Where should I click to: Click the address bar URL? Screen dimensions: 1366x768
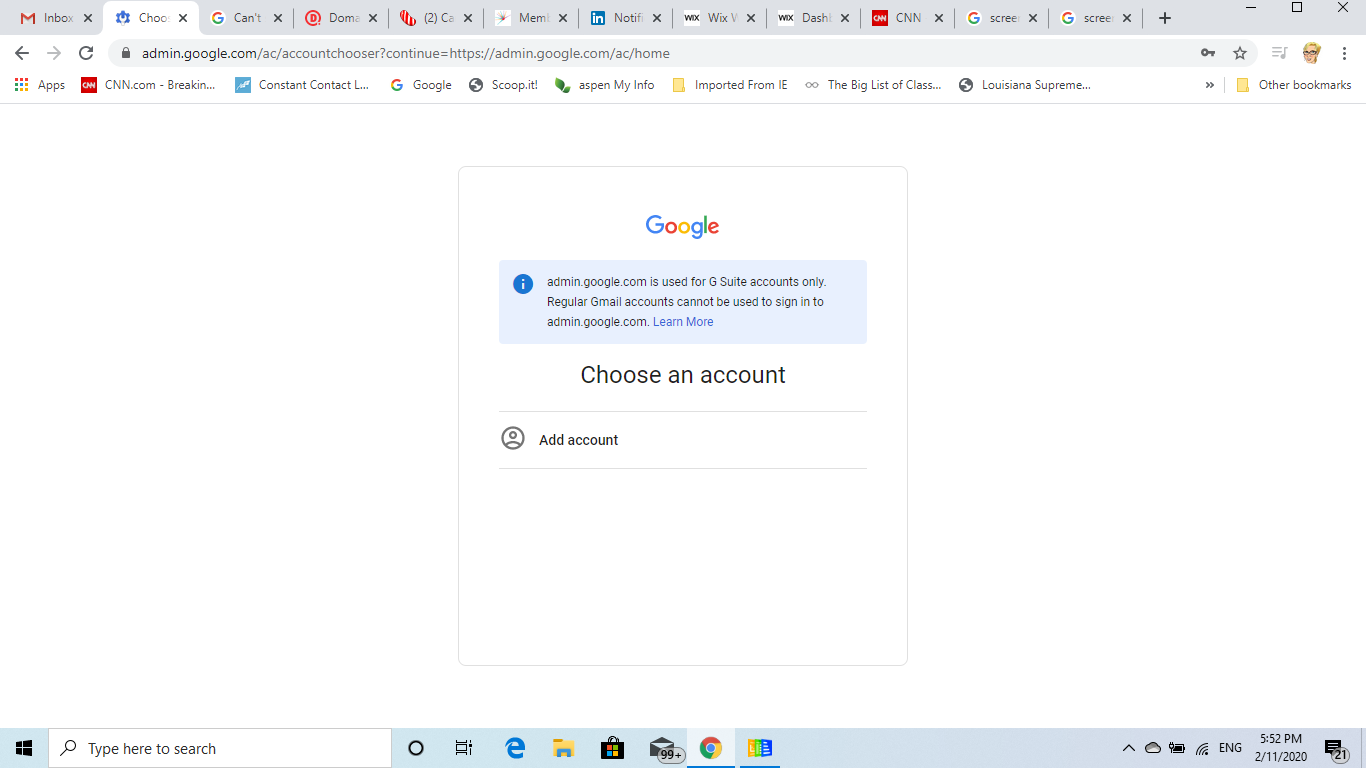(406, 53)
